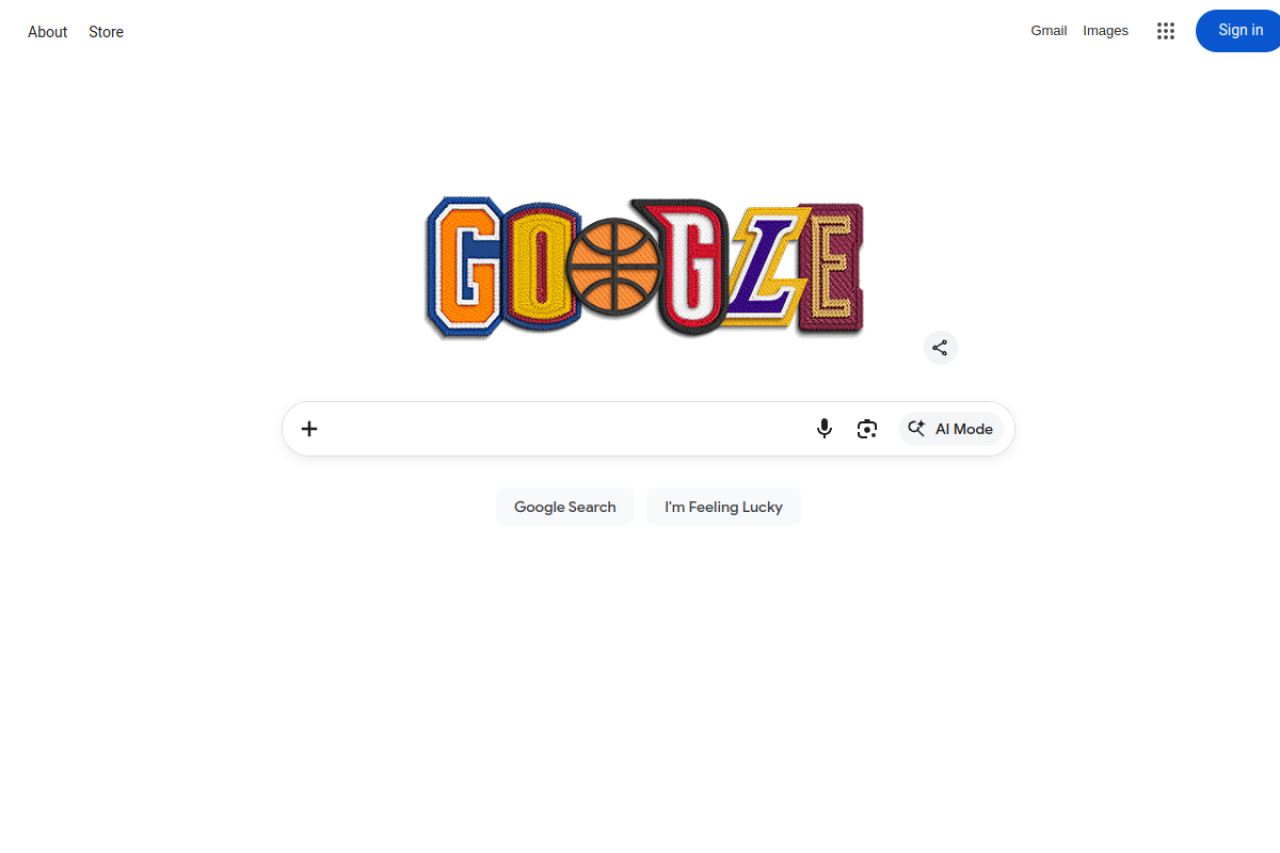Screen dimensions: 1280x853
Task: Open Gmail from the top bar
Action: [1049, 31]
